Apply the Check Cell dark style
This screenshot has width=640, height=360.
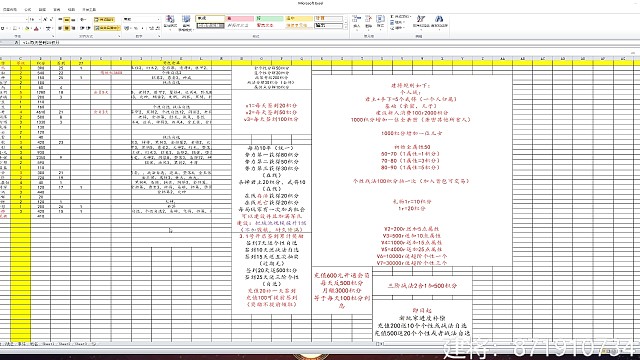(210, 25)
